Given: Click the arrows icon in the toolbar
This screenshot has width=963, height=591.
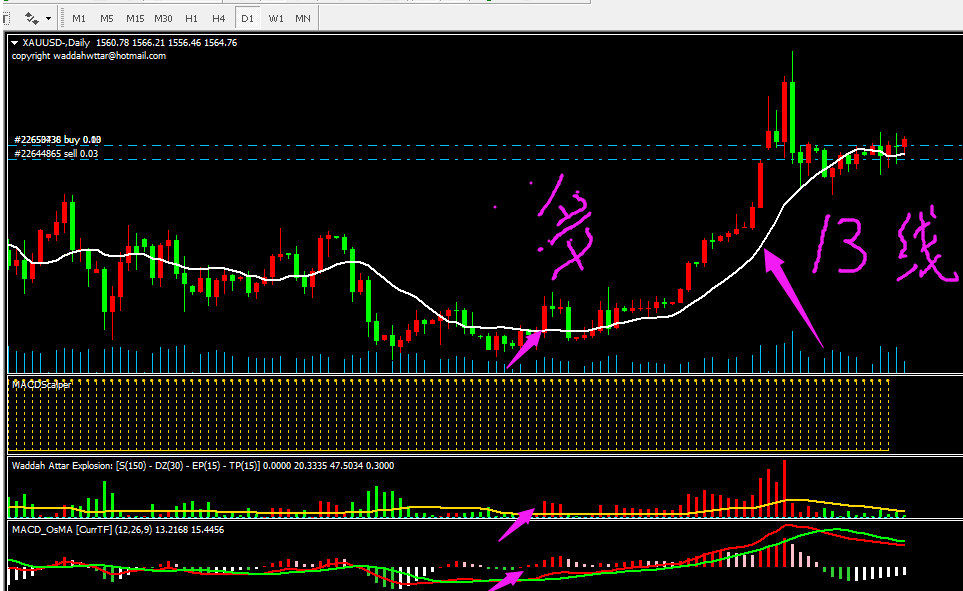Looking at the screenshot, I should point(31,18).
